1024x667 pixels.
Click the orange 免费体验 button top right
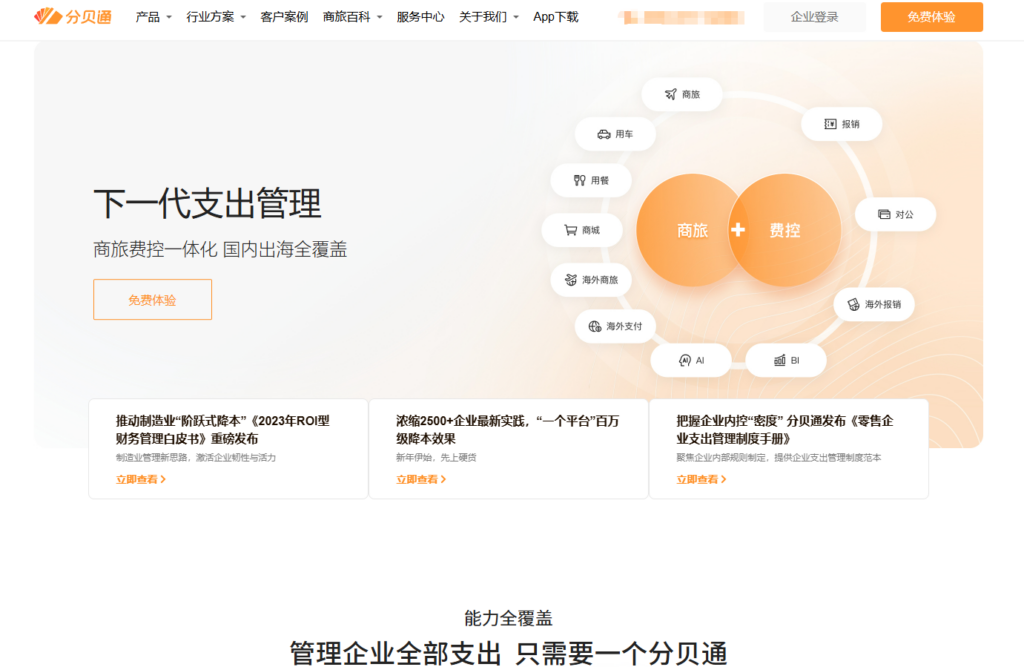pos(931,17)
